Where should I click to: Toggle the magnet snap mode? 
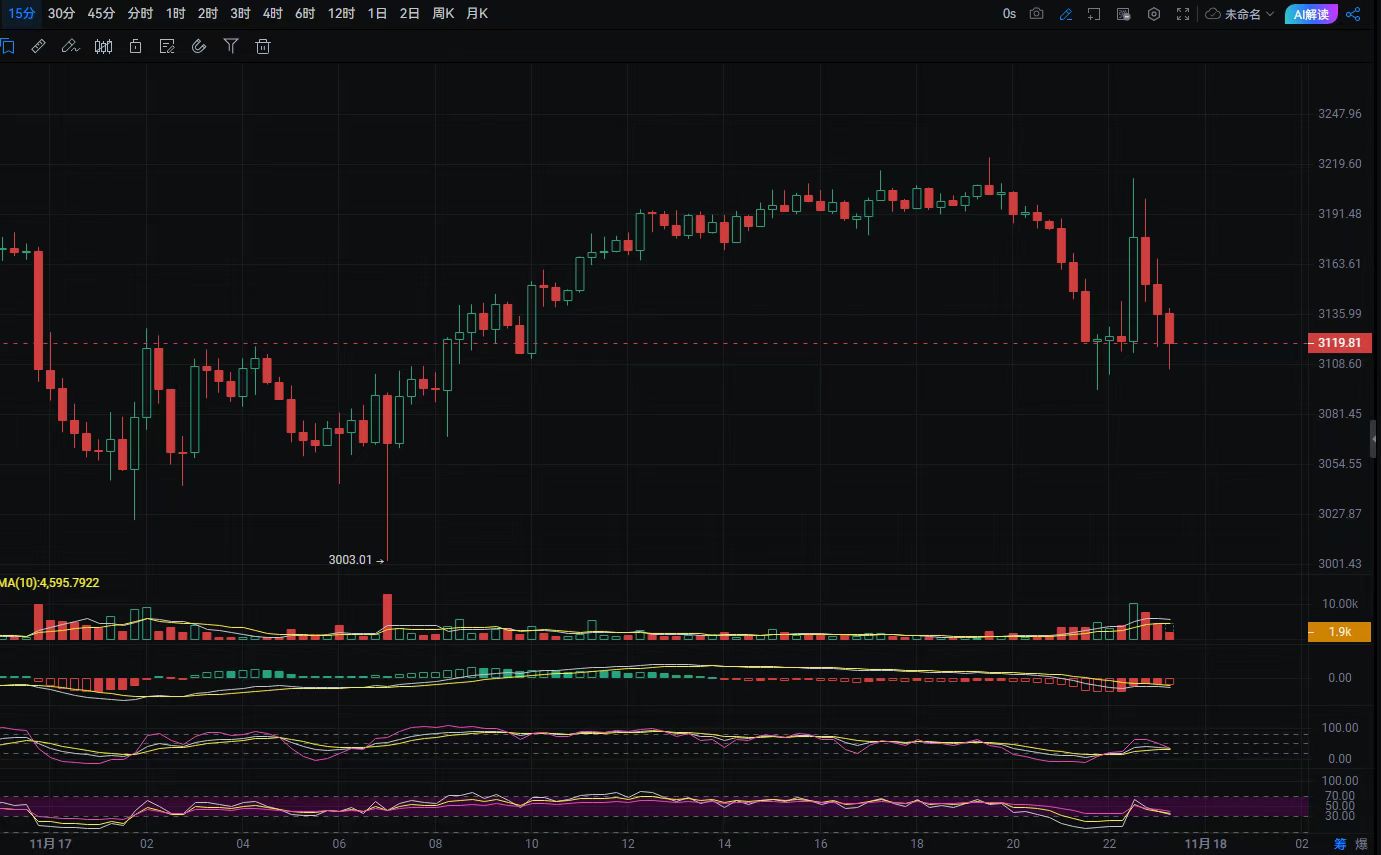(199, 46)
